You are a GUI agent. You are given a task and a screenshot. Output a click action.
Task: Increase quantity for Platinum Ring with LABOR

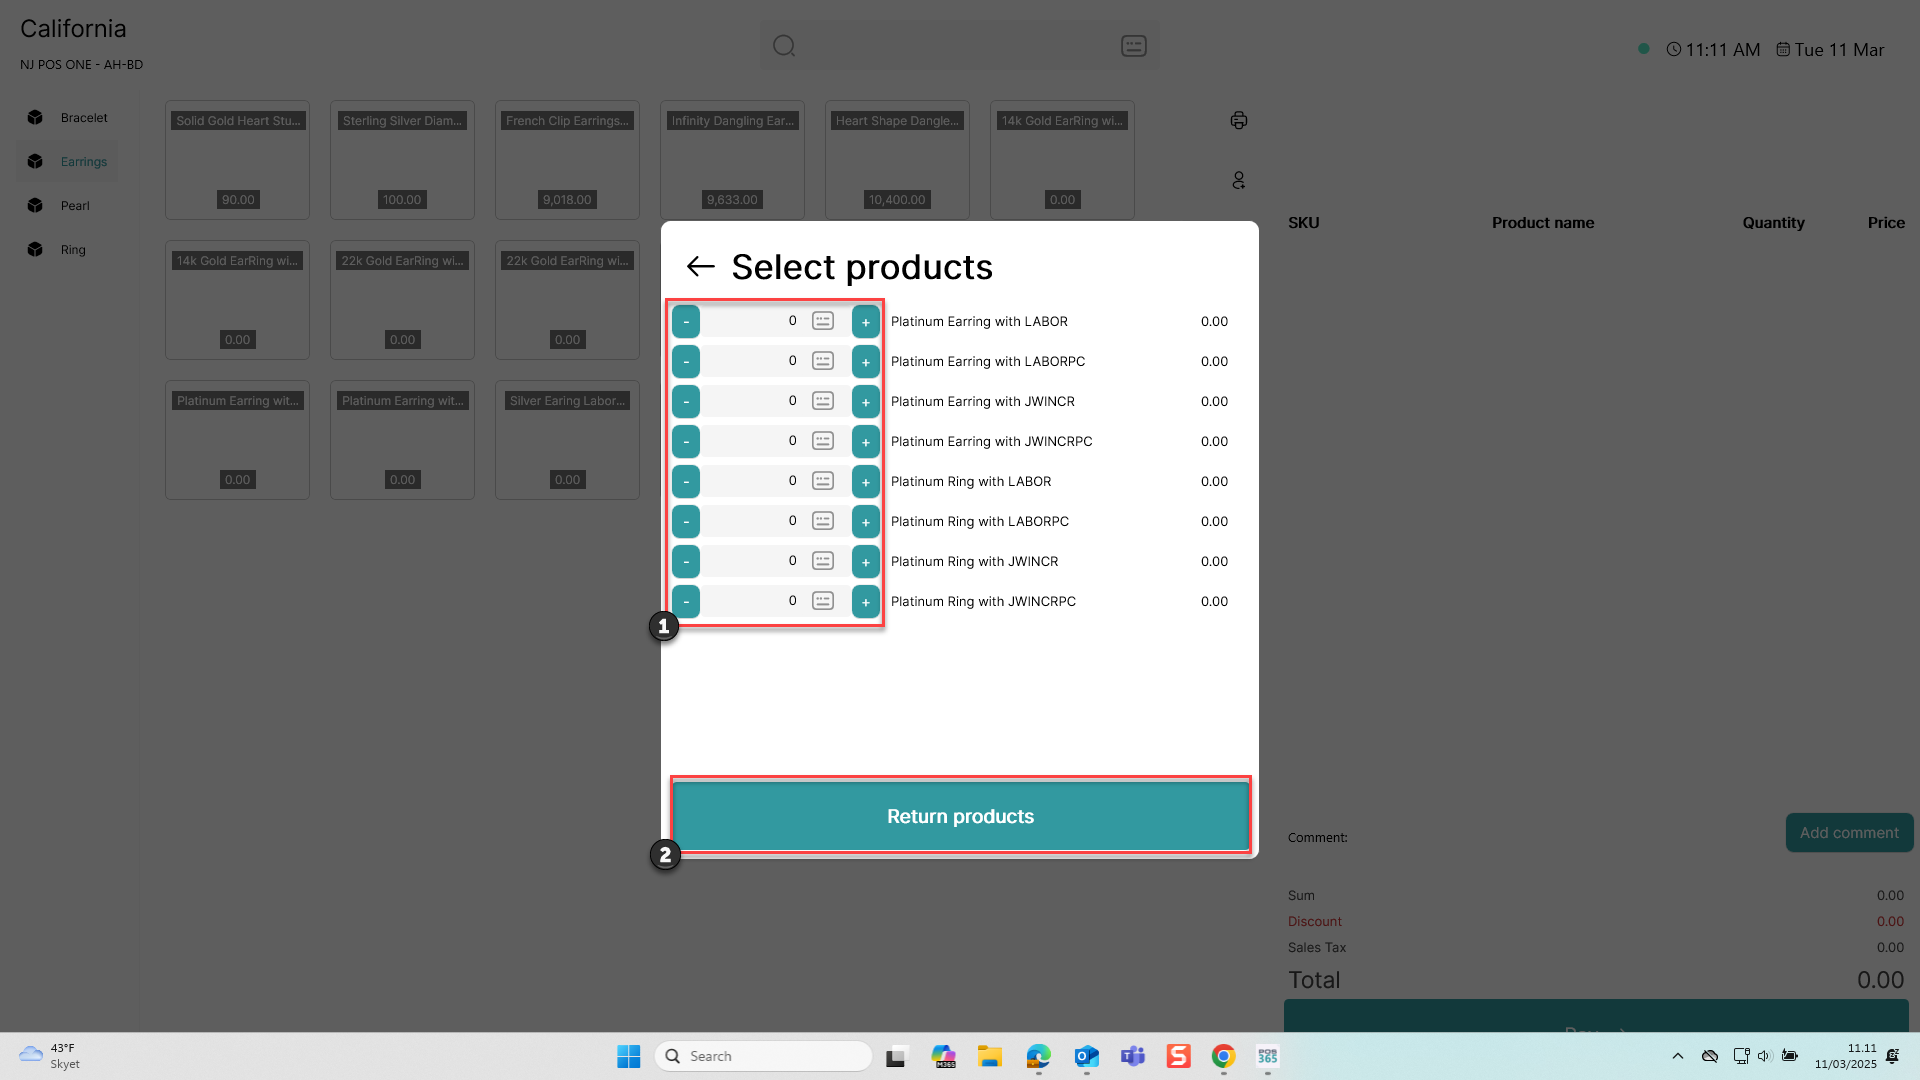(x=866, y=481)
